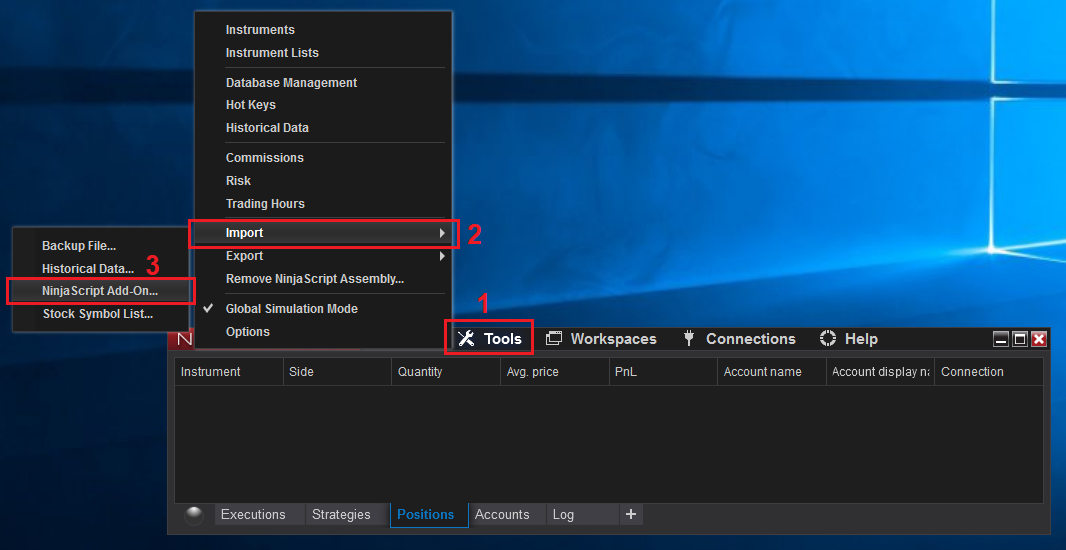Open Options from Tools menu
The height and width of the screenshot is (550, 1066).
pos(247,332)
